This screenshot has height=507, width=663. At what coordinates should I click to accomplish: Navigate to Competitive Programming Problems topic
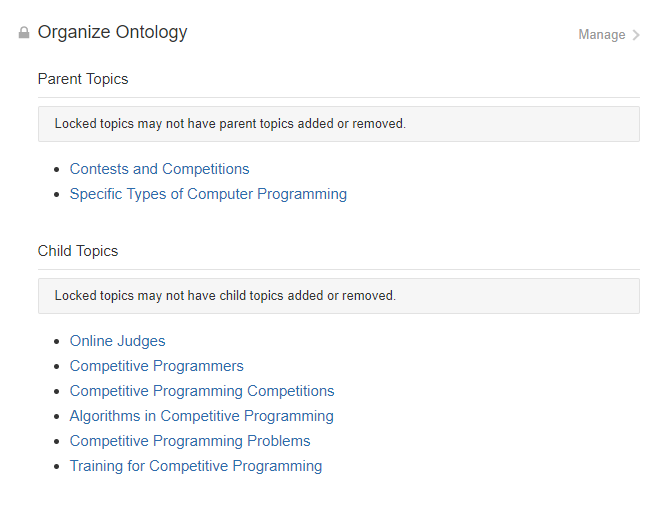click(190, 441)
